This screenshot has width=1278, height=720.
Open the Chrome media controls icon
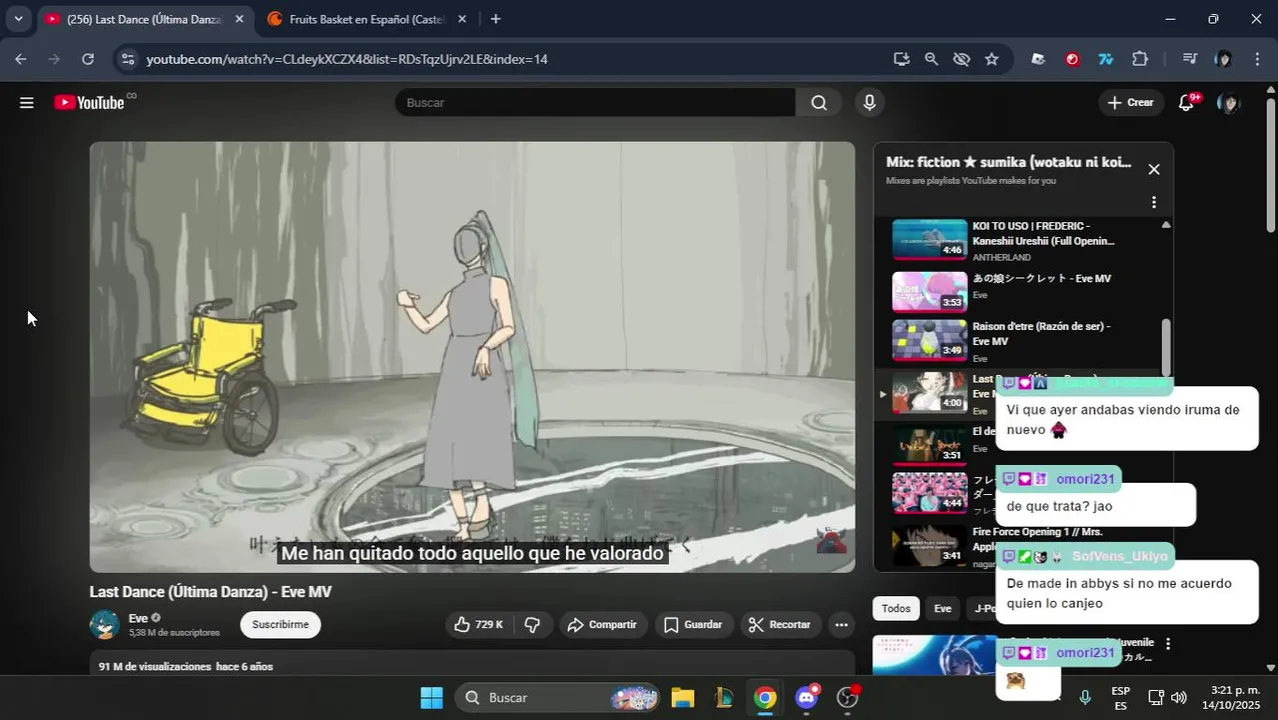point(1189,59)
